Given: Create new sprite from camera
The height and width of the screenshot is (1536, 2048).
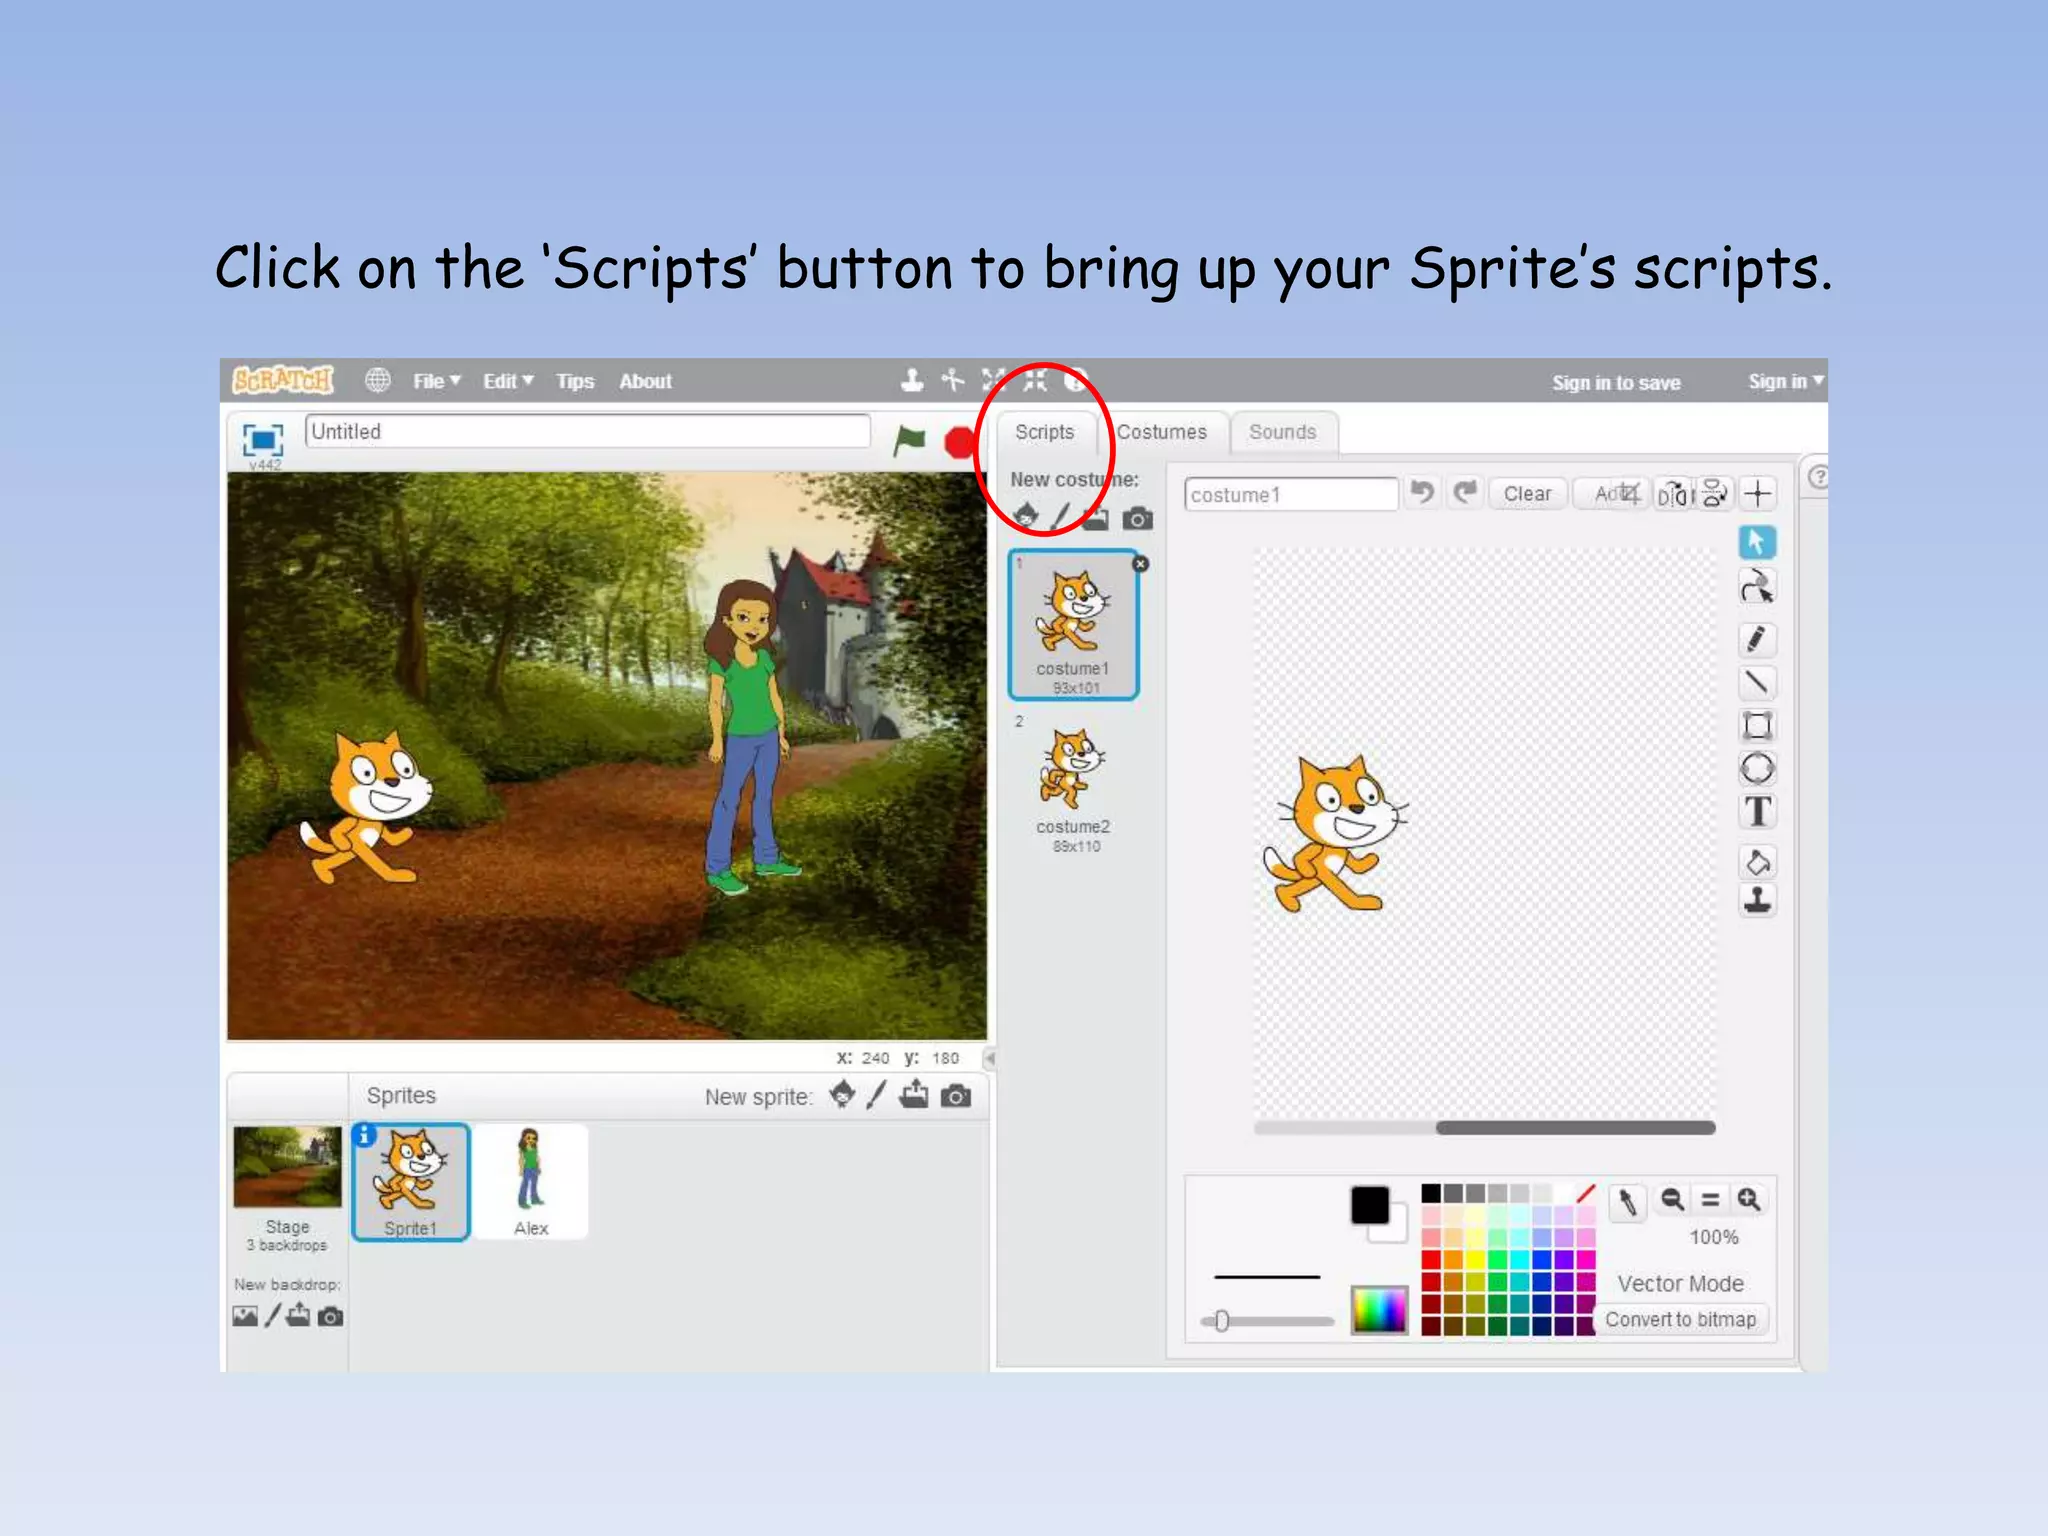Looking at the screenshot, I should point(956,1097).
